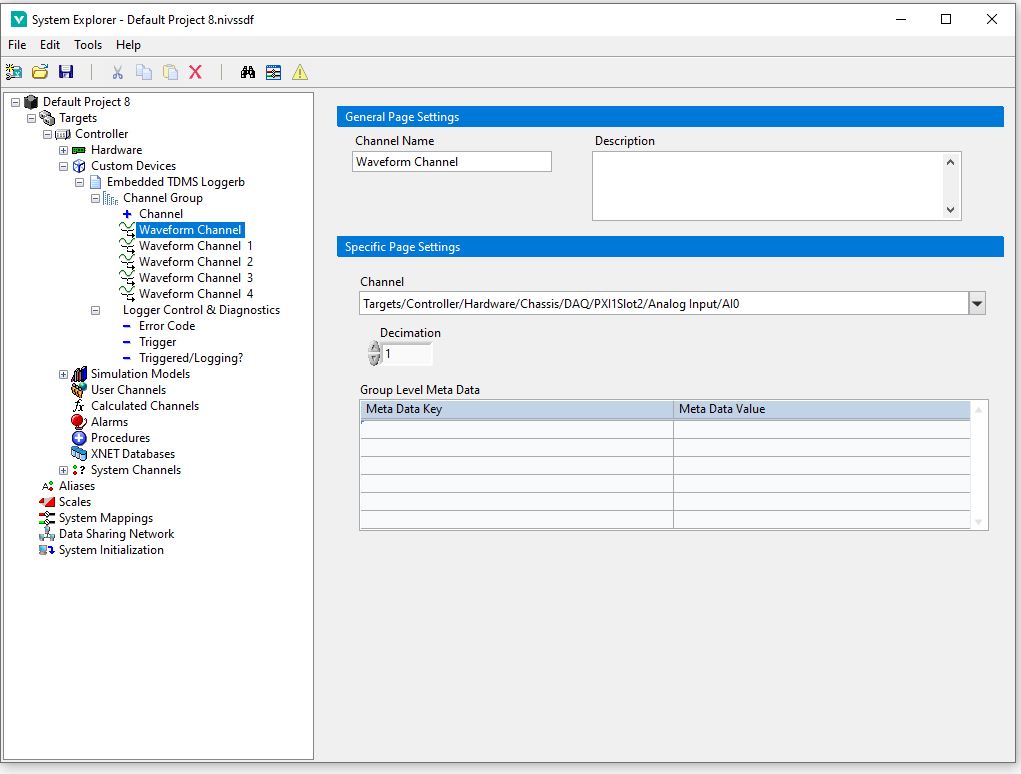Click the Controller chassis icon
The height and width of the screenshot is (774, 1021).
[x=63, y=134]
